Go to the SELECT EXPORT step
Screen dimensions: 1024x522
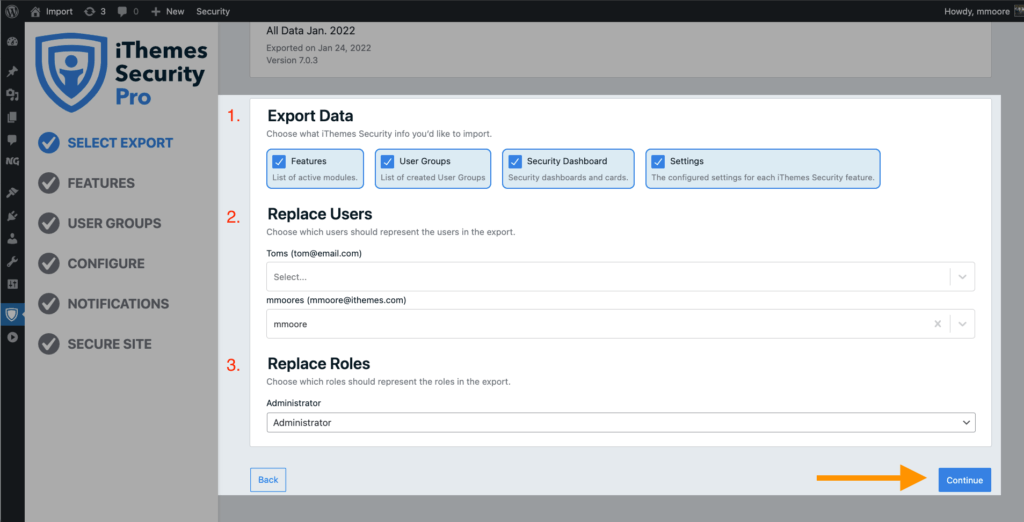120,143
